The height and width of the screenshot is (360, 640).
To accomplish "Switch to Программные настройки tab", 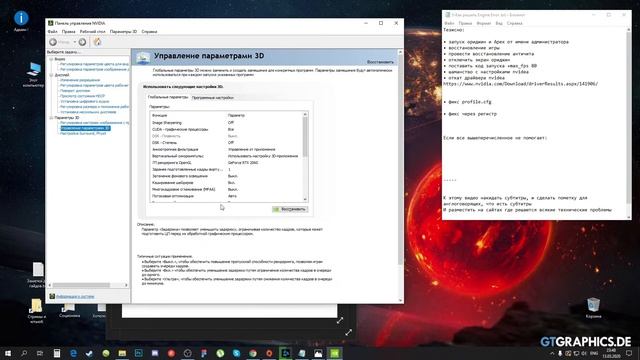I will click(x=213, y=98).
